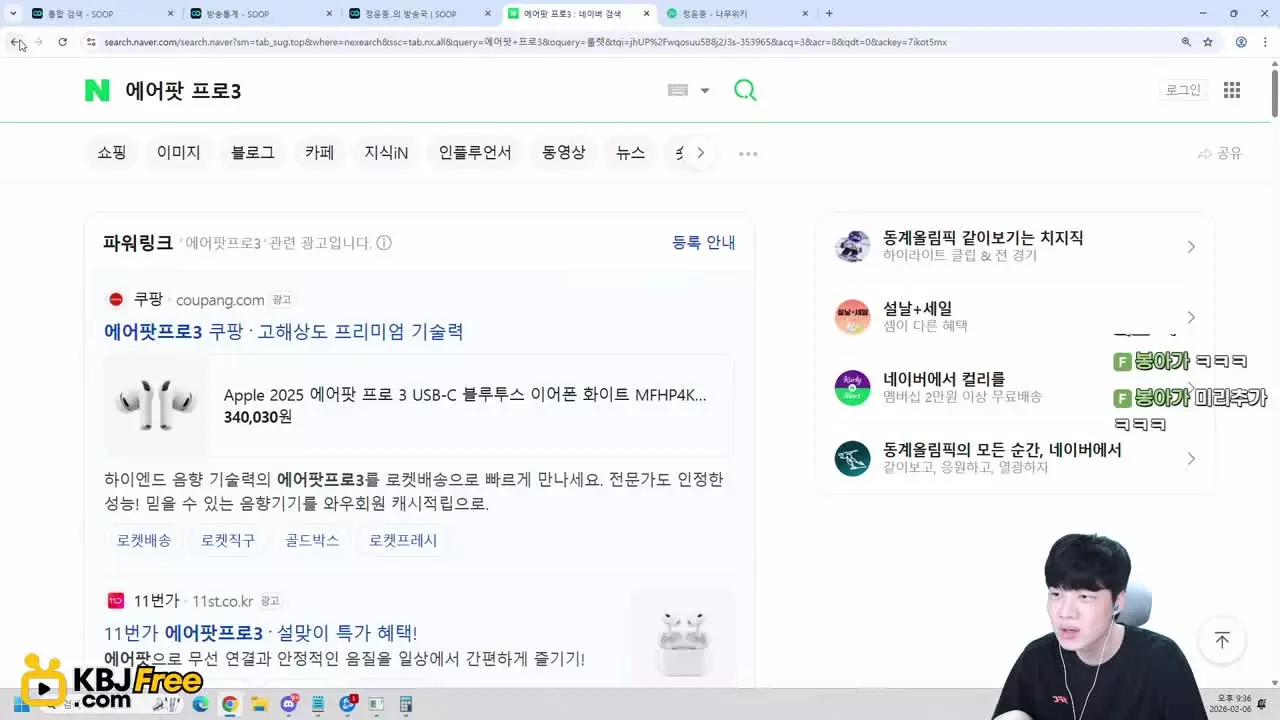This screenshot has width=1280, height=720.
Task: Open the 에어팟프로3 쿠팡 고해상도 프리미엄 기술력 headline
Action: click(284, 331)
